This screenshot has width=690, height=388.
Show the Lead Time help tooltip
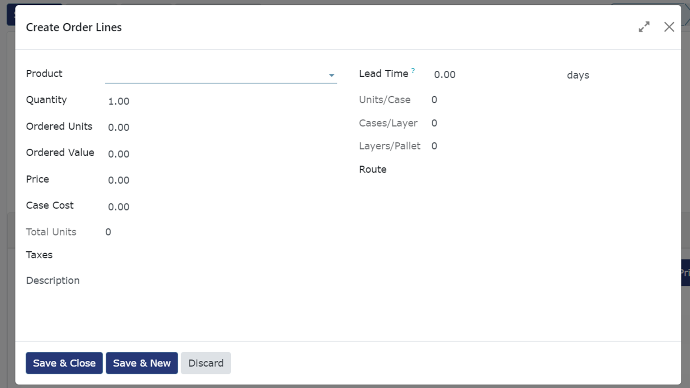[413, 70]
